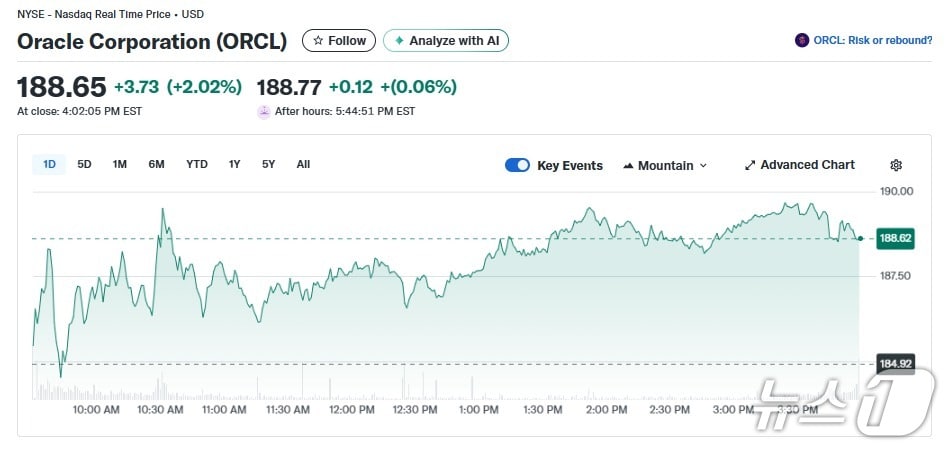Toggle the Key Events switch

click(x=517, y=165)
